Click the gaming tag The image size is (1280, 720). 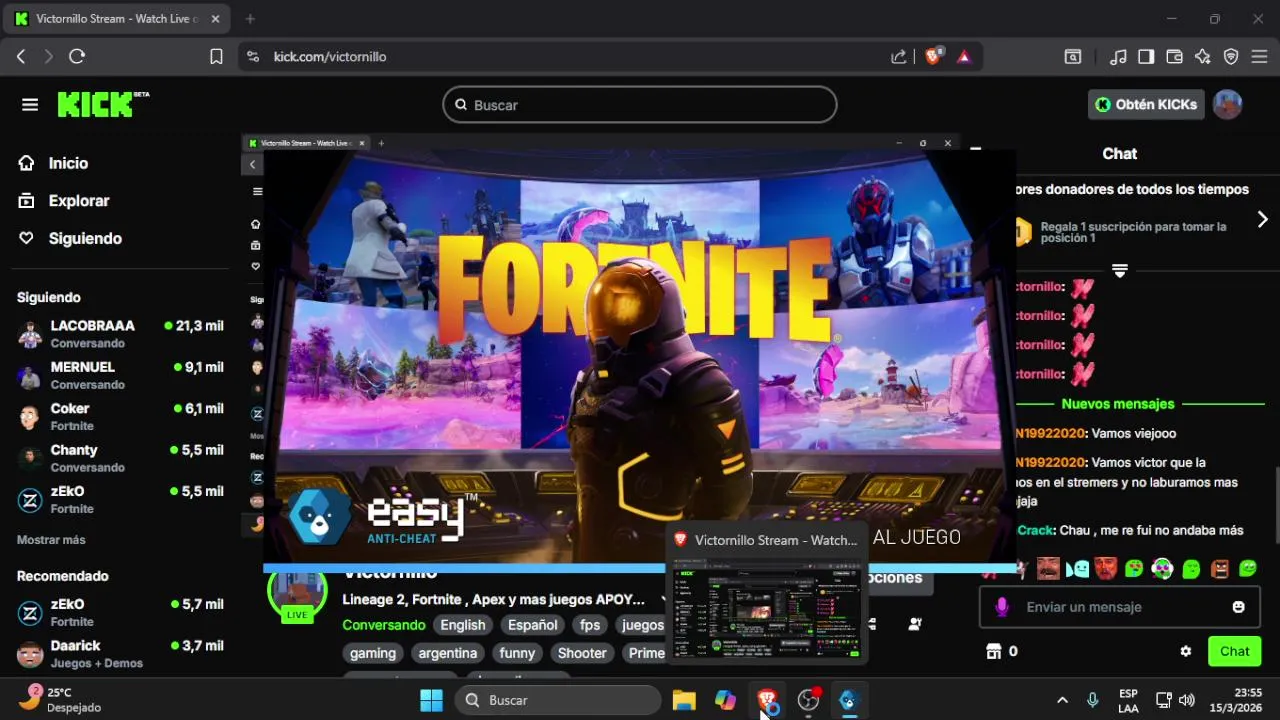tap(373, 653)
